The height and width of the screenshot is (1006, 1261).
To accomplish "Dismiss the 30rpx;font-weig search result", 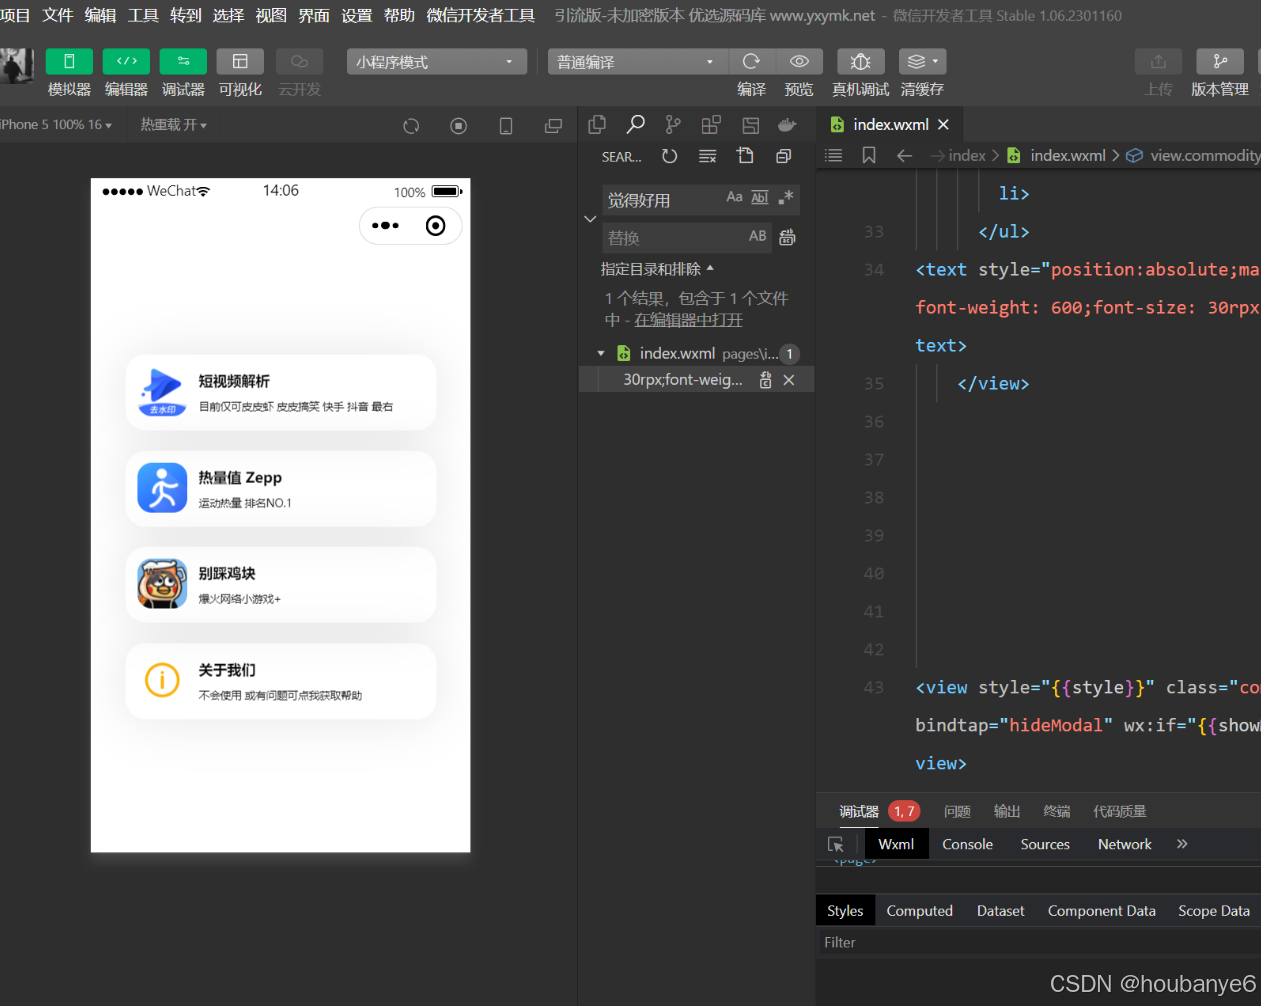I will [x=789, y=380].
